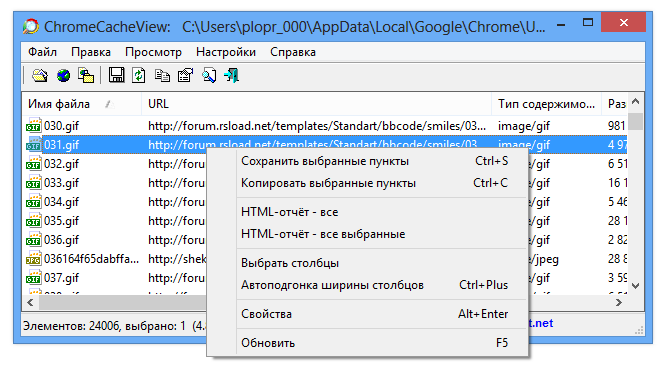Viewport: 663px width, 374px height.
Task: Click the GIF file icon of 034.gif
Action: point(33,202)
